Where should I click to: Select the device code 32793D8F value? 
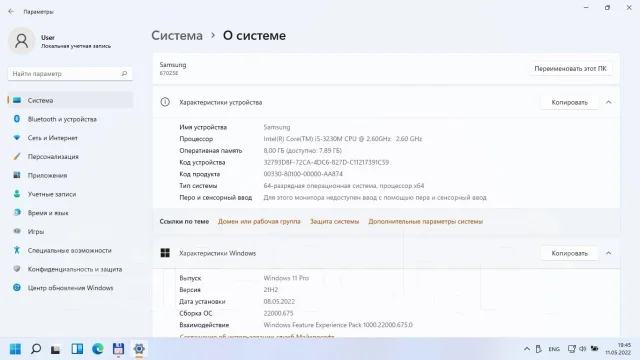(326, 162)
